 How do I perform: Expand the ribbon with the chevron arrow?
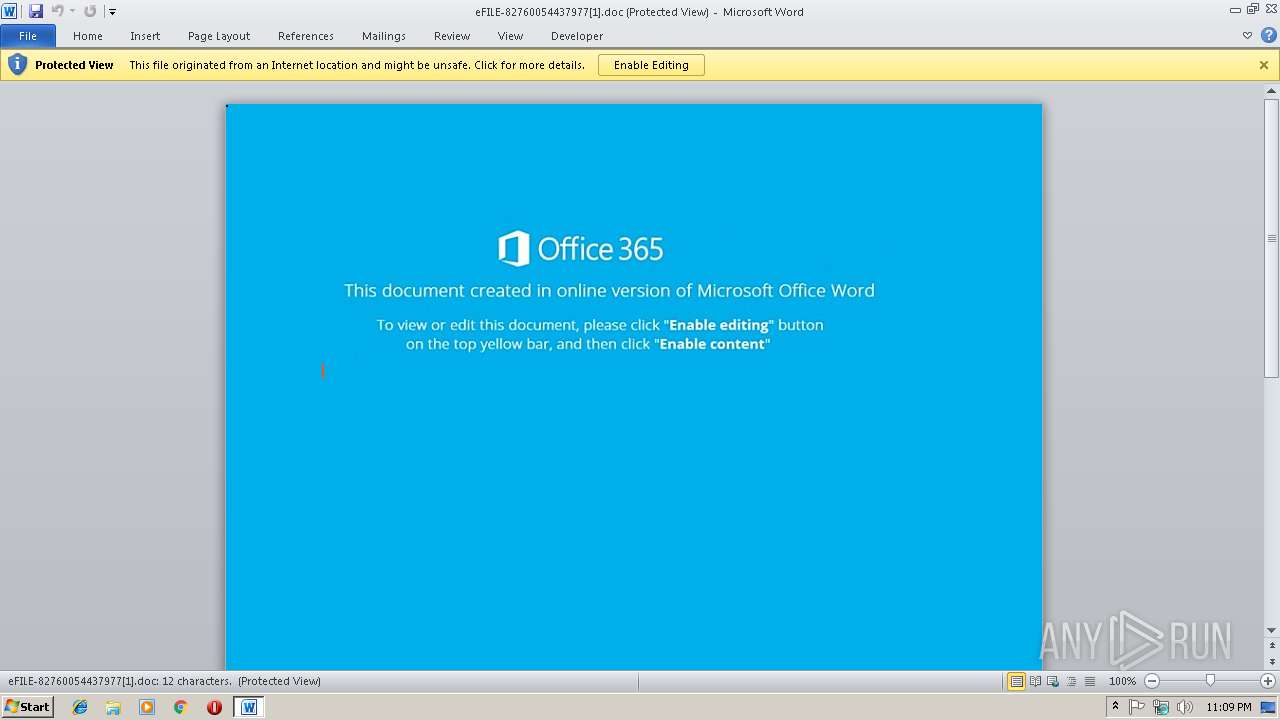1247,36
